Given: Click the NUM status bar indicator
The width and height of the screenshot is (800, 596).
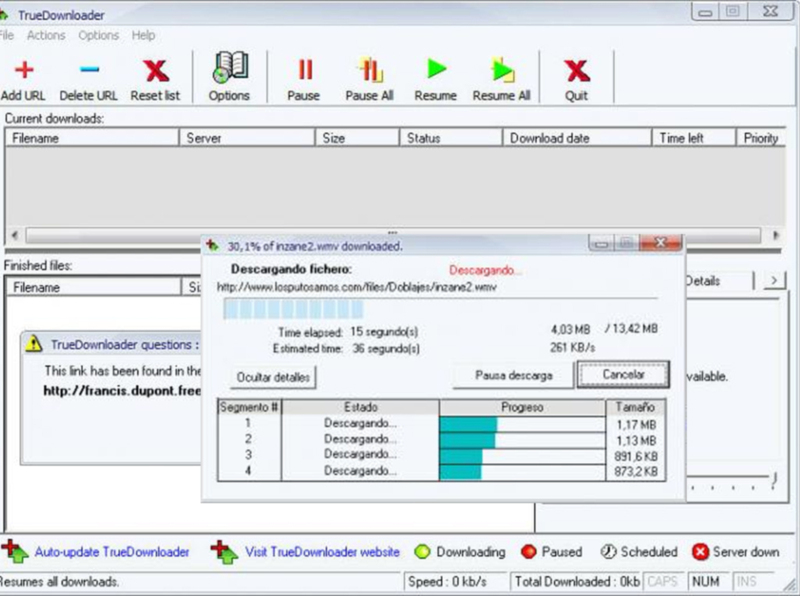Looking at the screenshot, I should (706, 582).
